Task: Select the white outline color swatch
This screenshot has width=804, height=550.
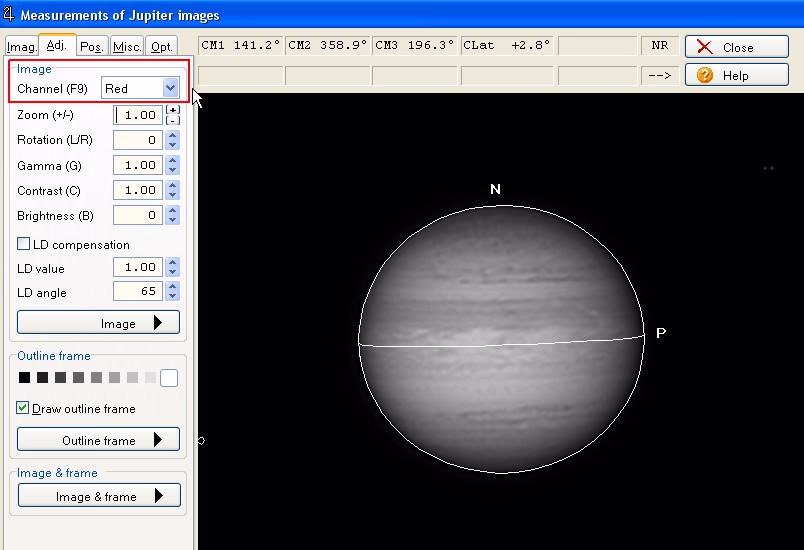Action: [x=169, y=377]
